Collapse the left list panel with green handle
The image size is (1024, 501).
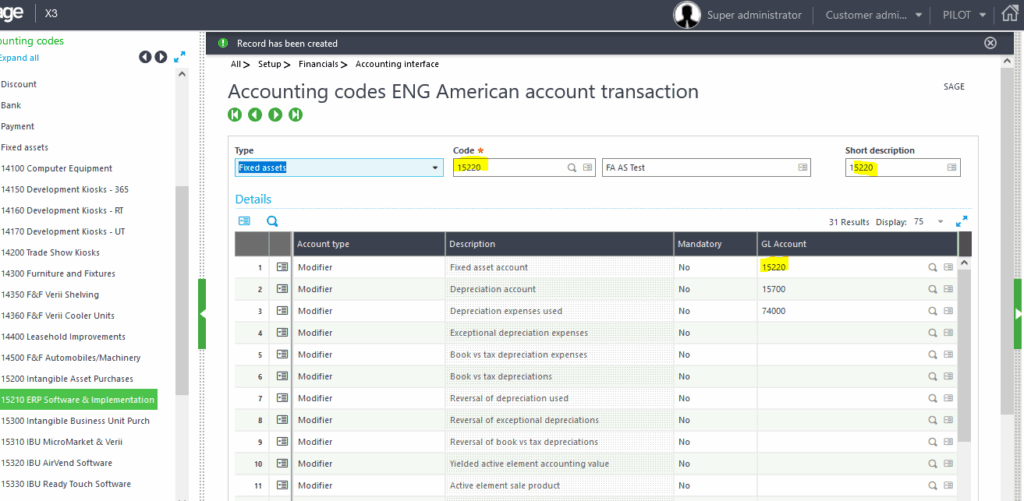(x=202, y=314)
